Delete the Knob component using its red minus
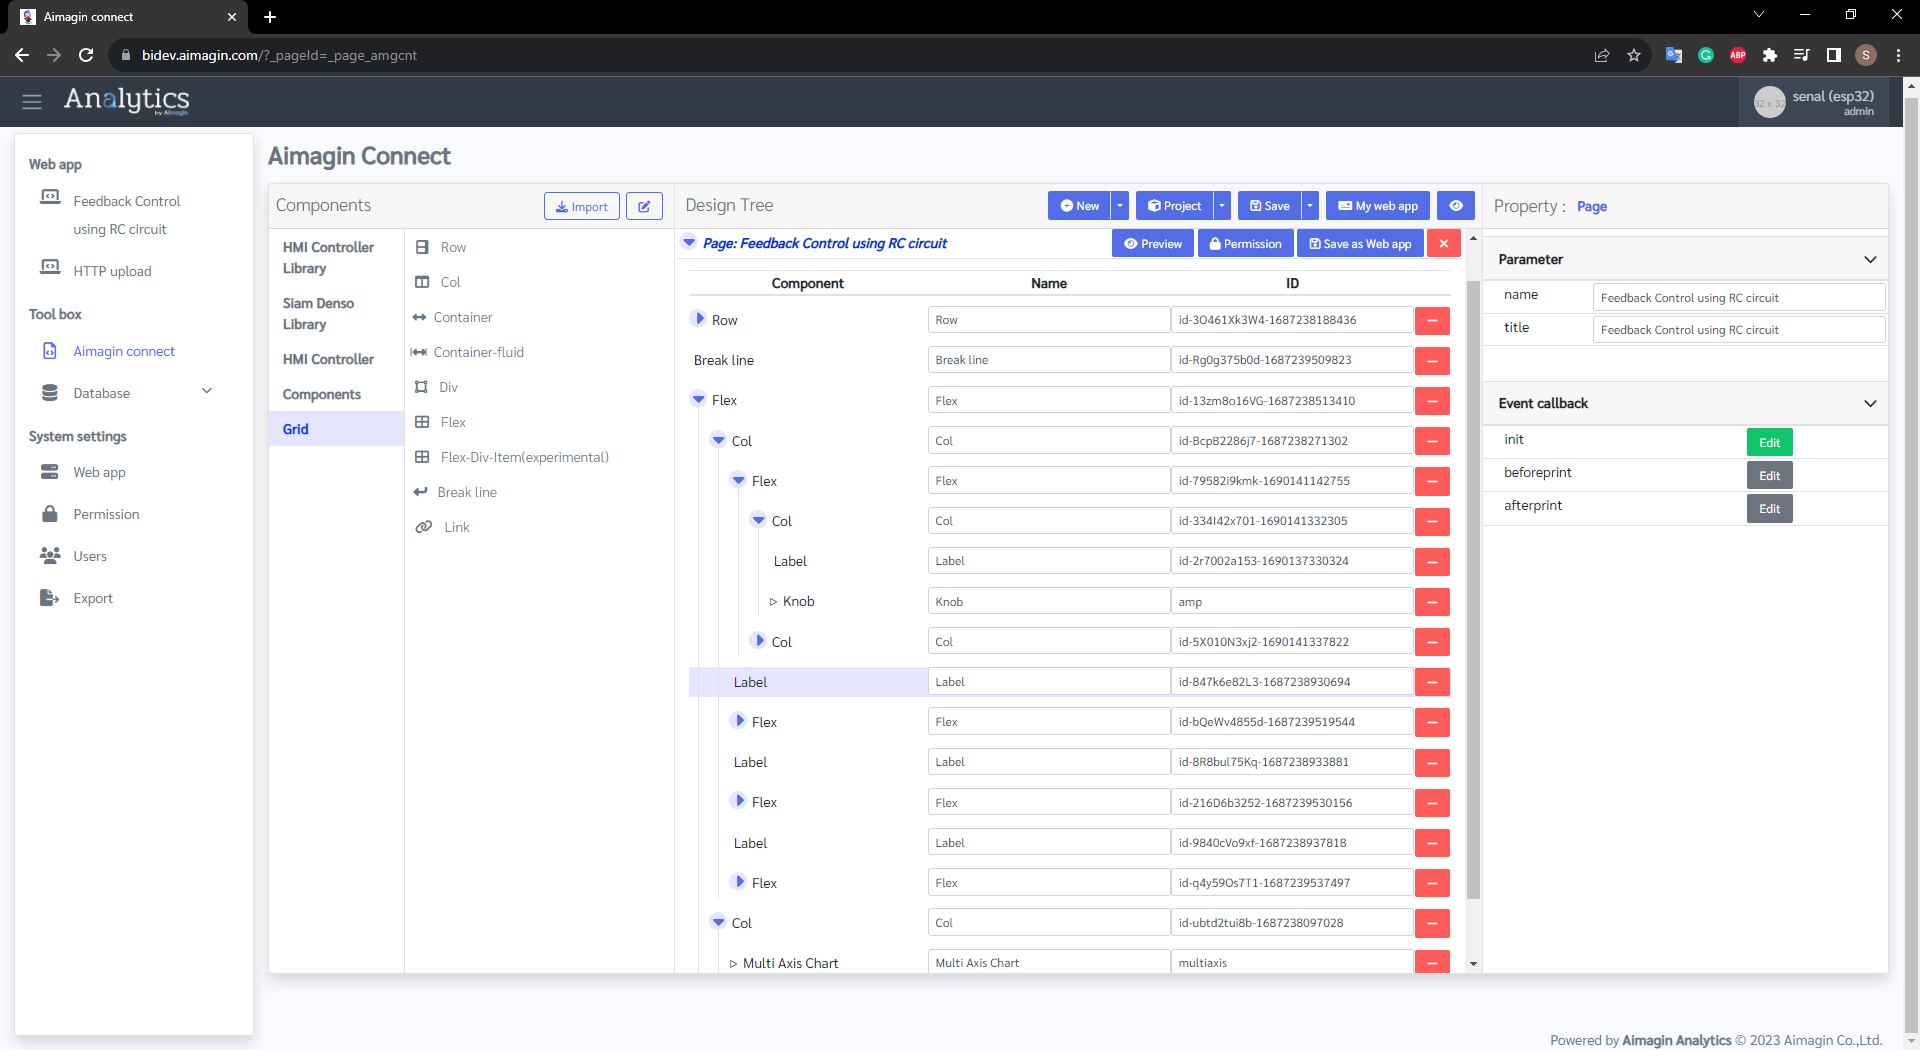 coord(1432,602)
